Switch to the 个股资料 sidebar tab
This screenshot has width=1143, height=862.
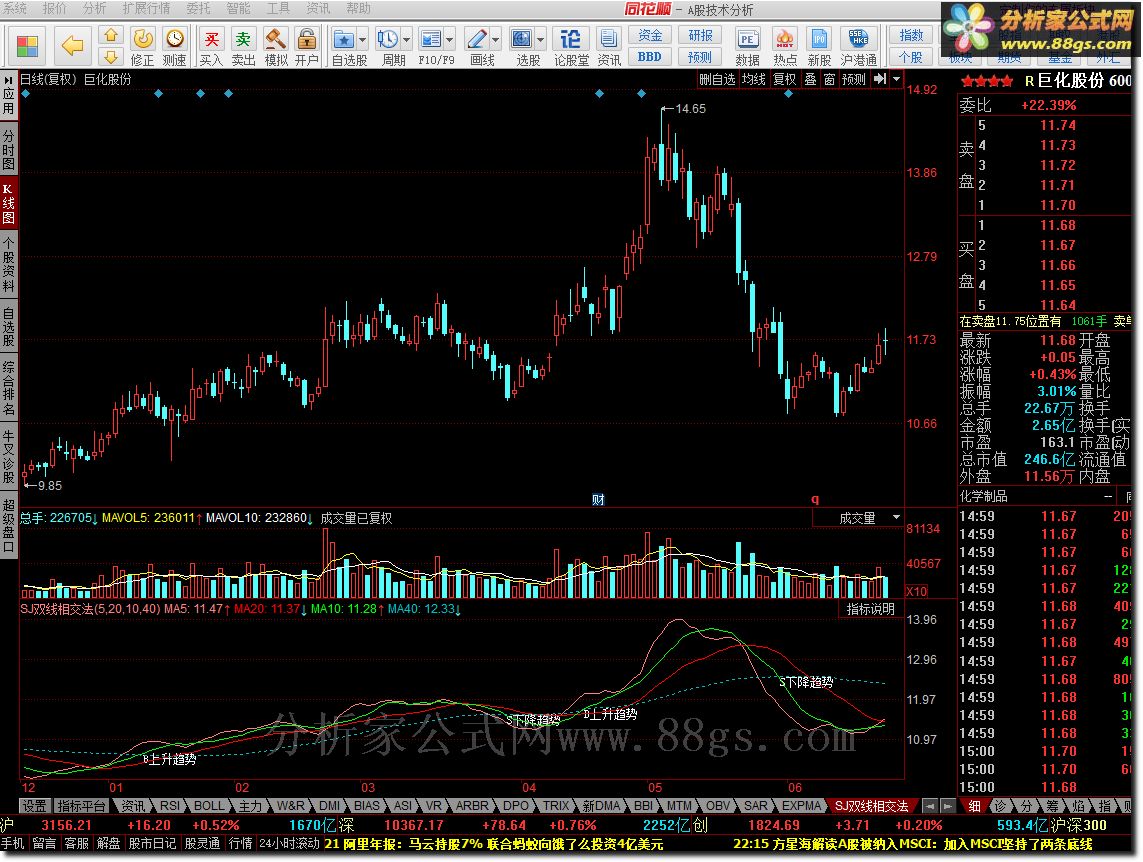click(9, 265)
